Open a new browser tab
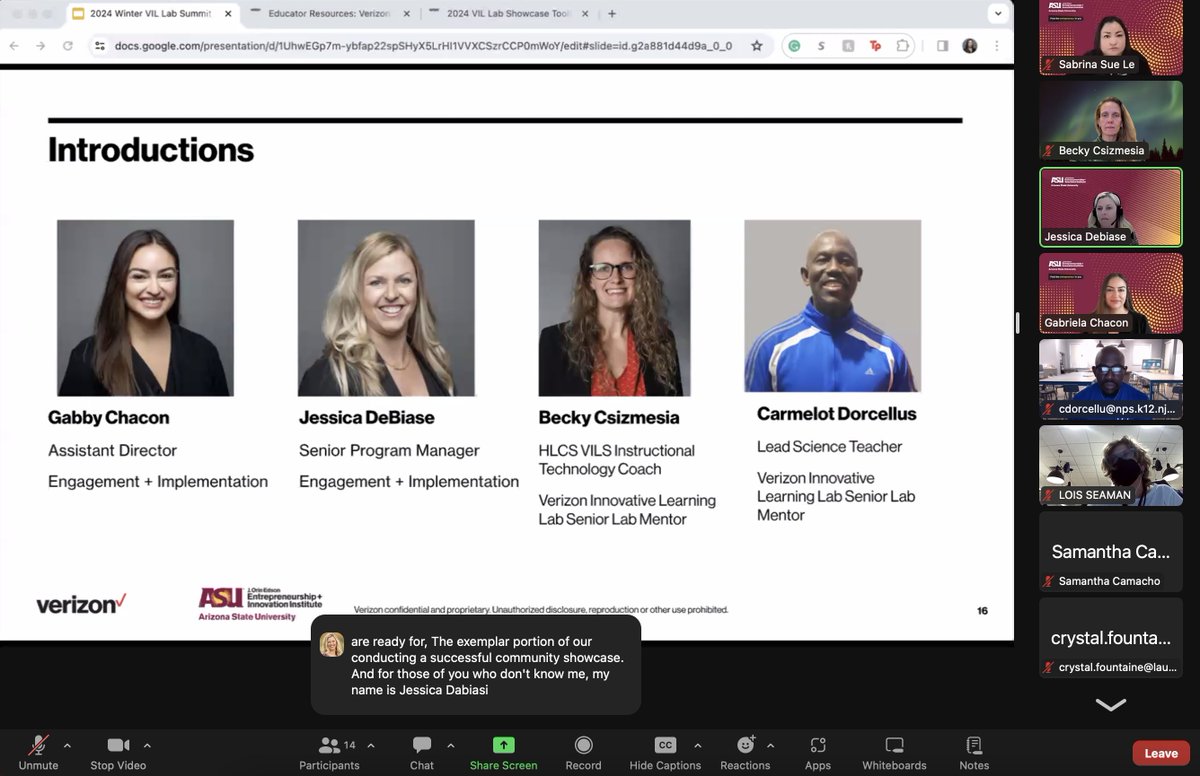 click(x=612, y=14)
